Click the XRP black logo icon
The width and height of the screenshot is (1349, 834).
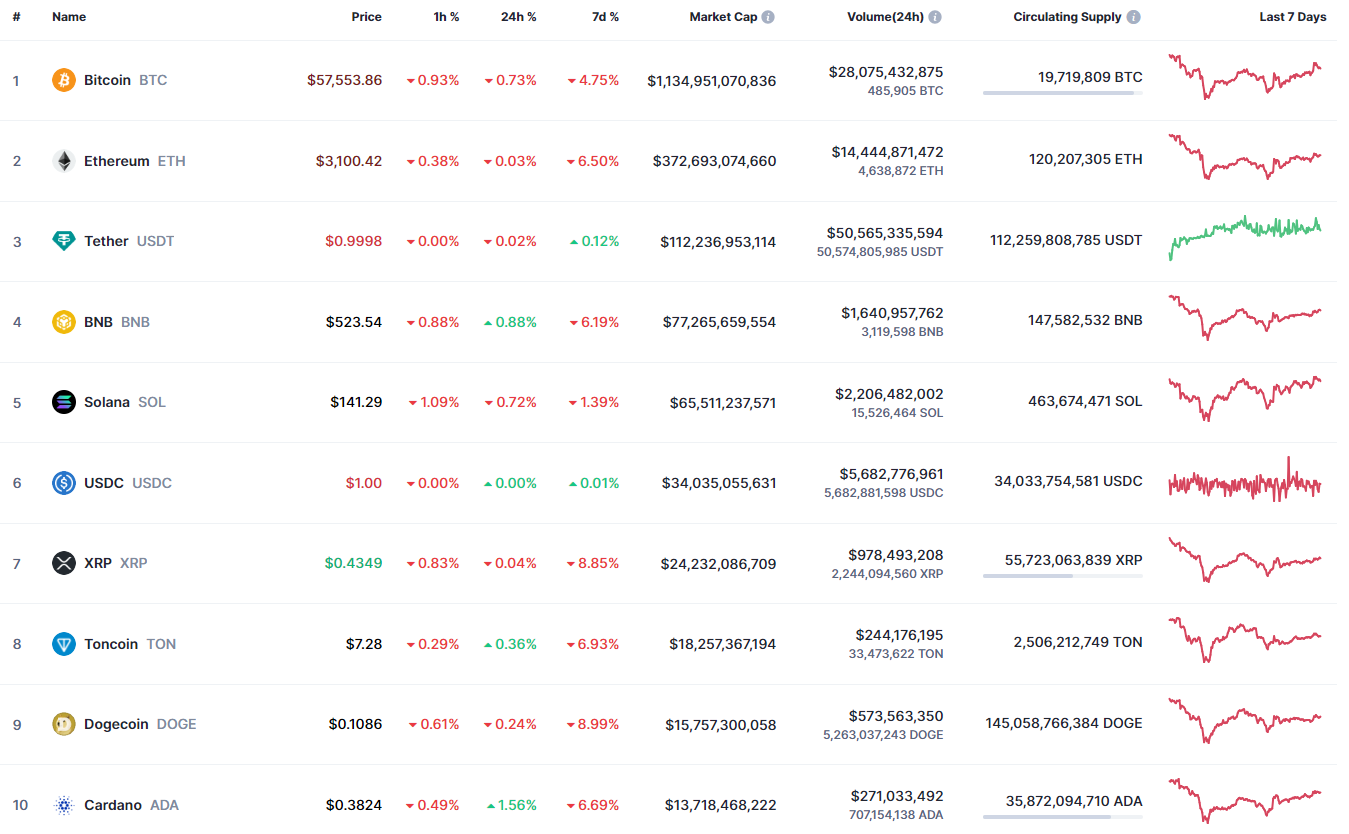click(64, 563)
